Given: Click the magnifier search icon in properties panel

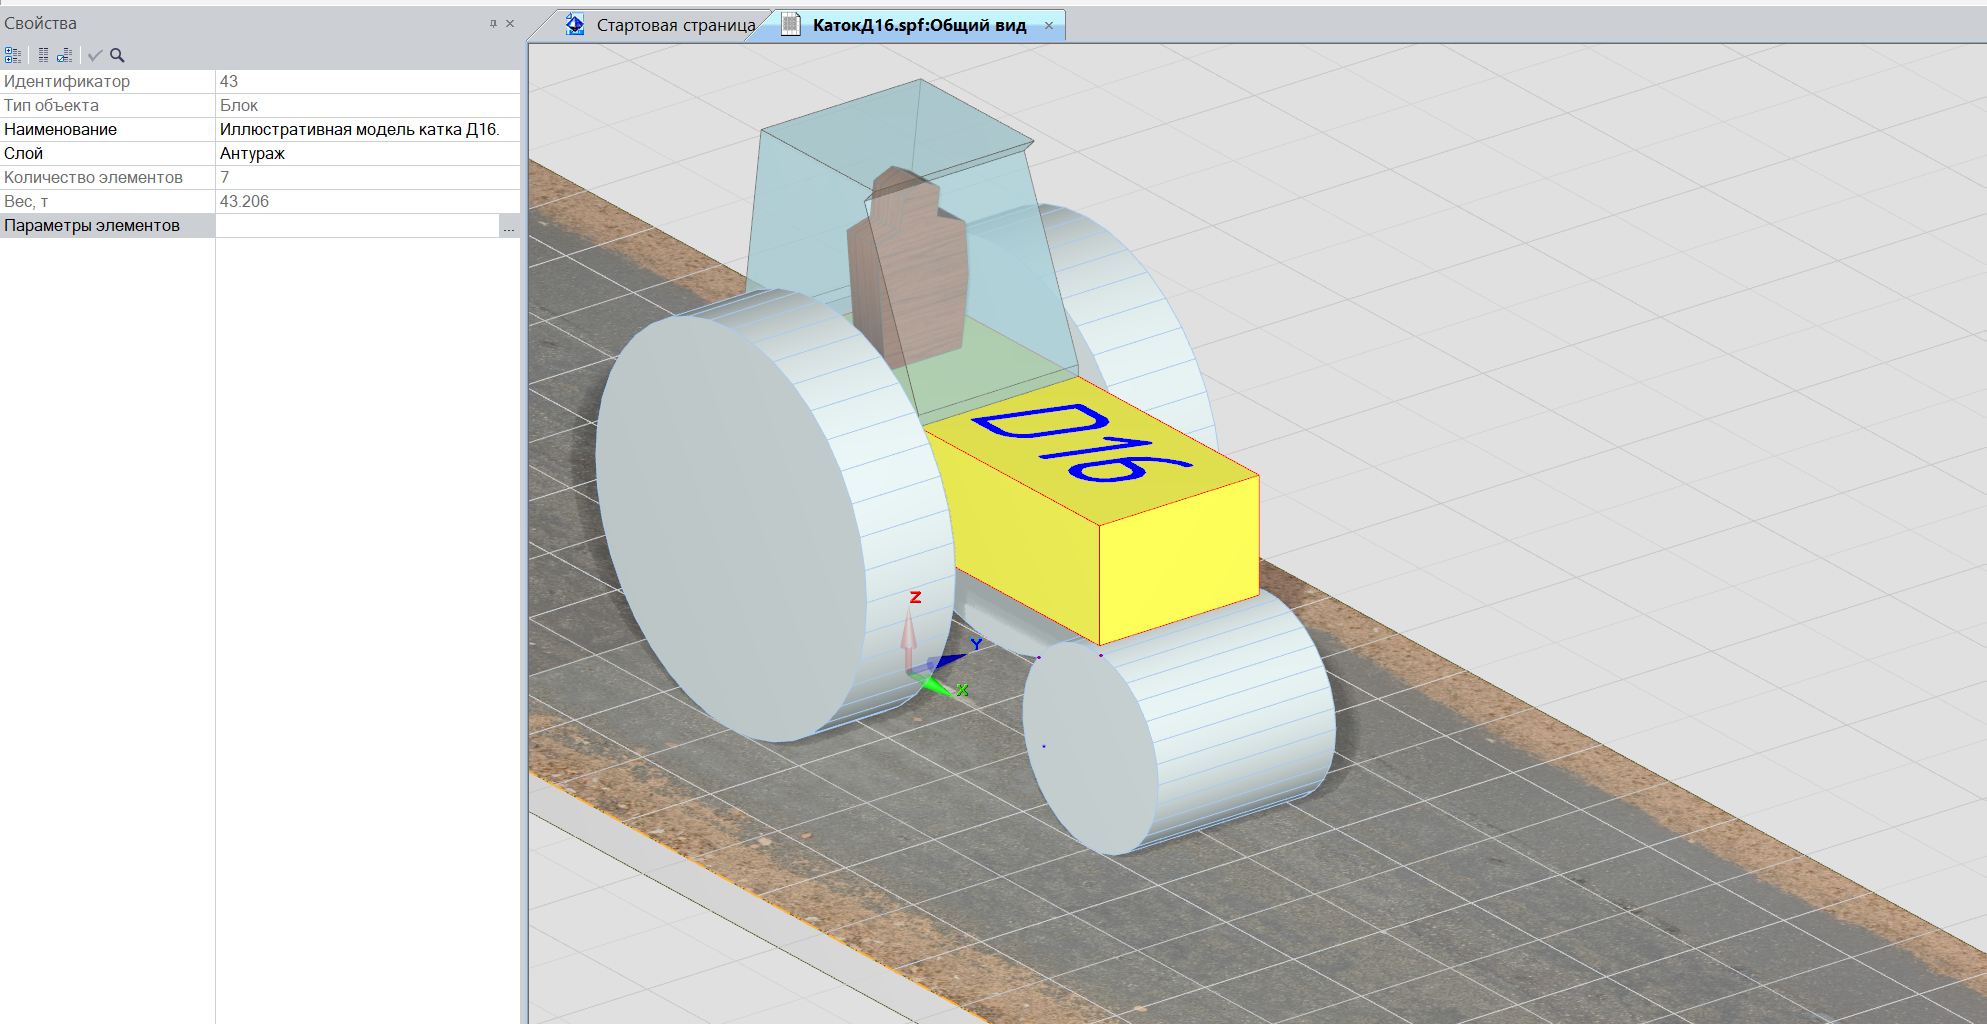Looking at the screenshot, I should [117, 55].
